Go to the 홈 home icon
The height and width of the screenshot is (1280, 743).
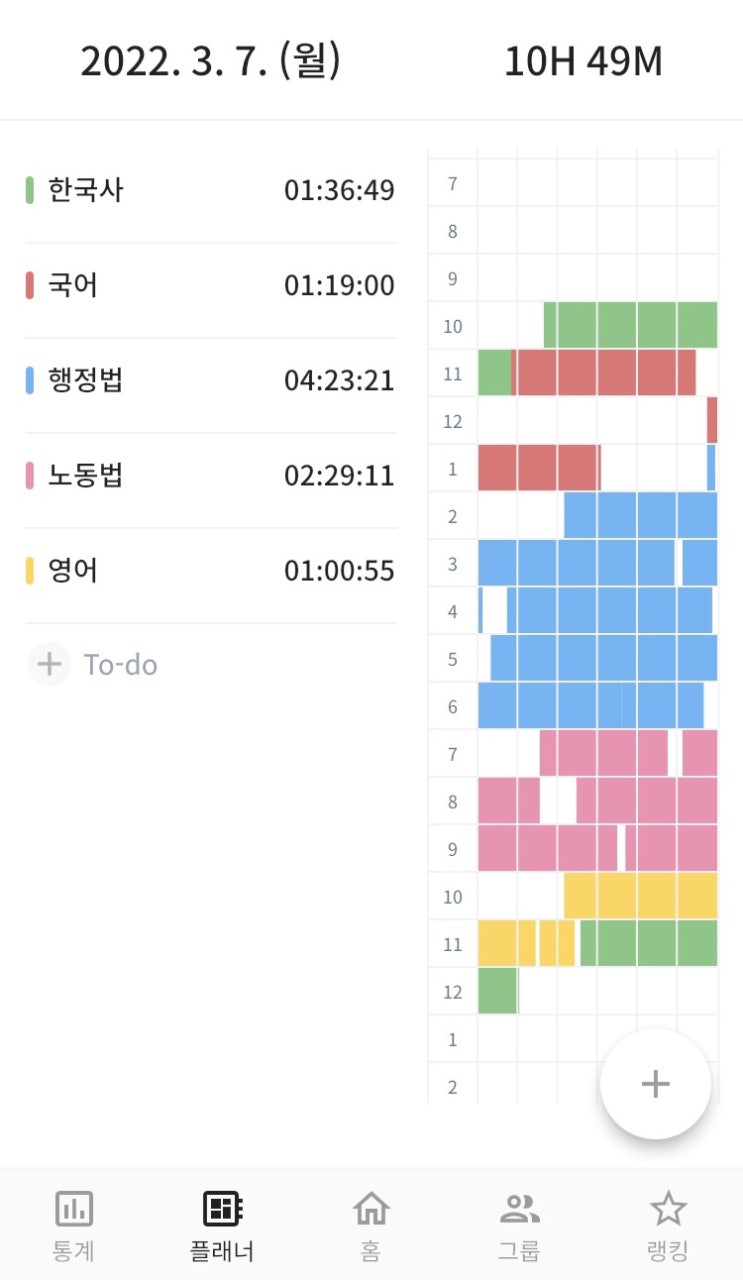pyautogui.click(x=371, y=1209)
